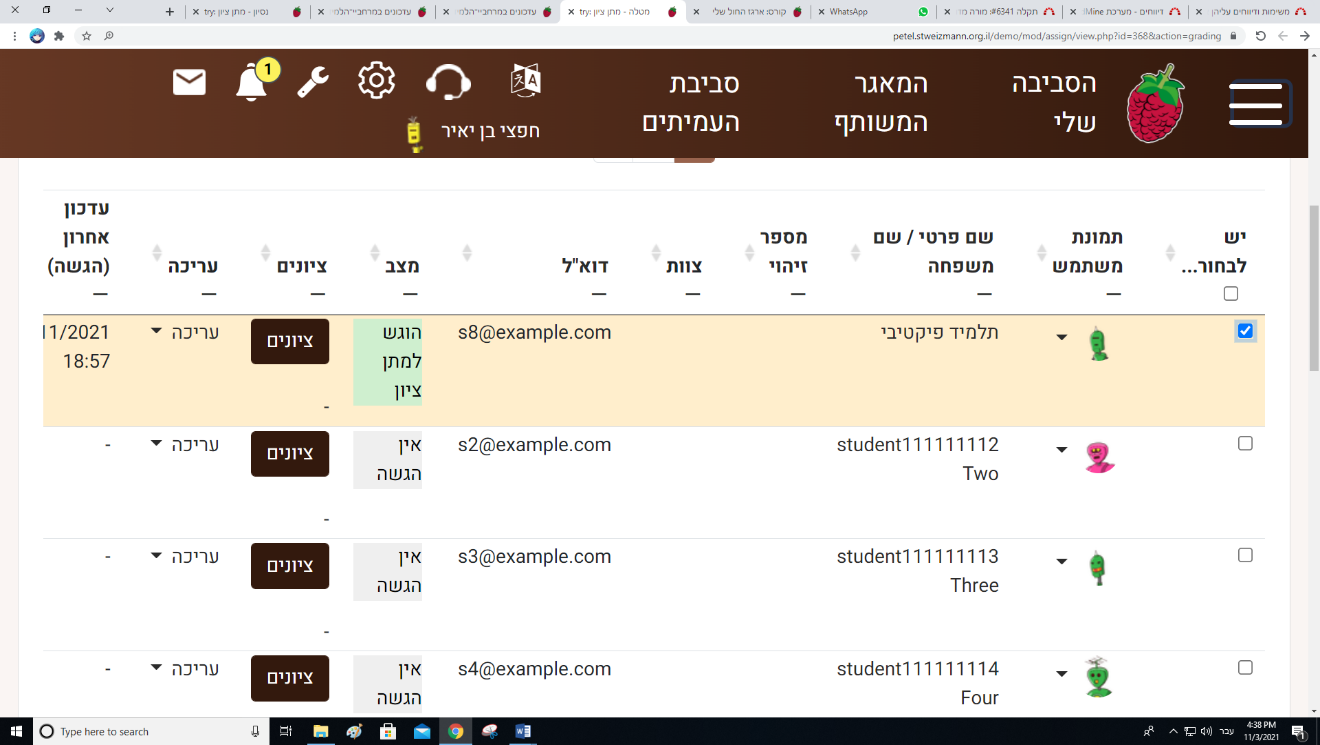Go to סביבת העמיתים menu item
The height and width of the screenshot is (745, 1320).
[690, 103]
